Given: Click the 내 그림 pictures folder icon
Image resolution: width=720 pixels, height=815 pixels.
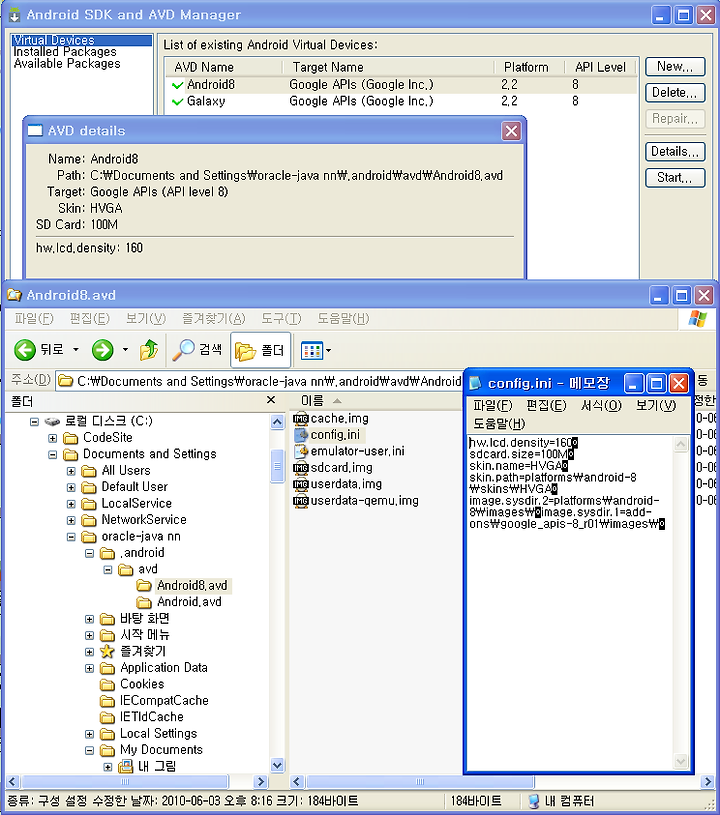Looking at the screenshot, I should (x=125, y=766).
